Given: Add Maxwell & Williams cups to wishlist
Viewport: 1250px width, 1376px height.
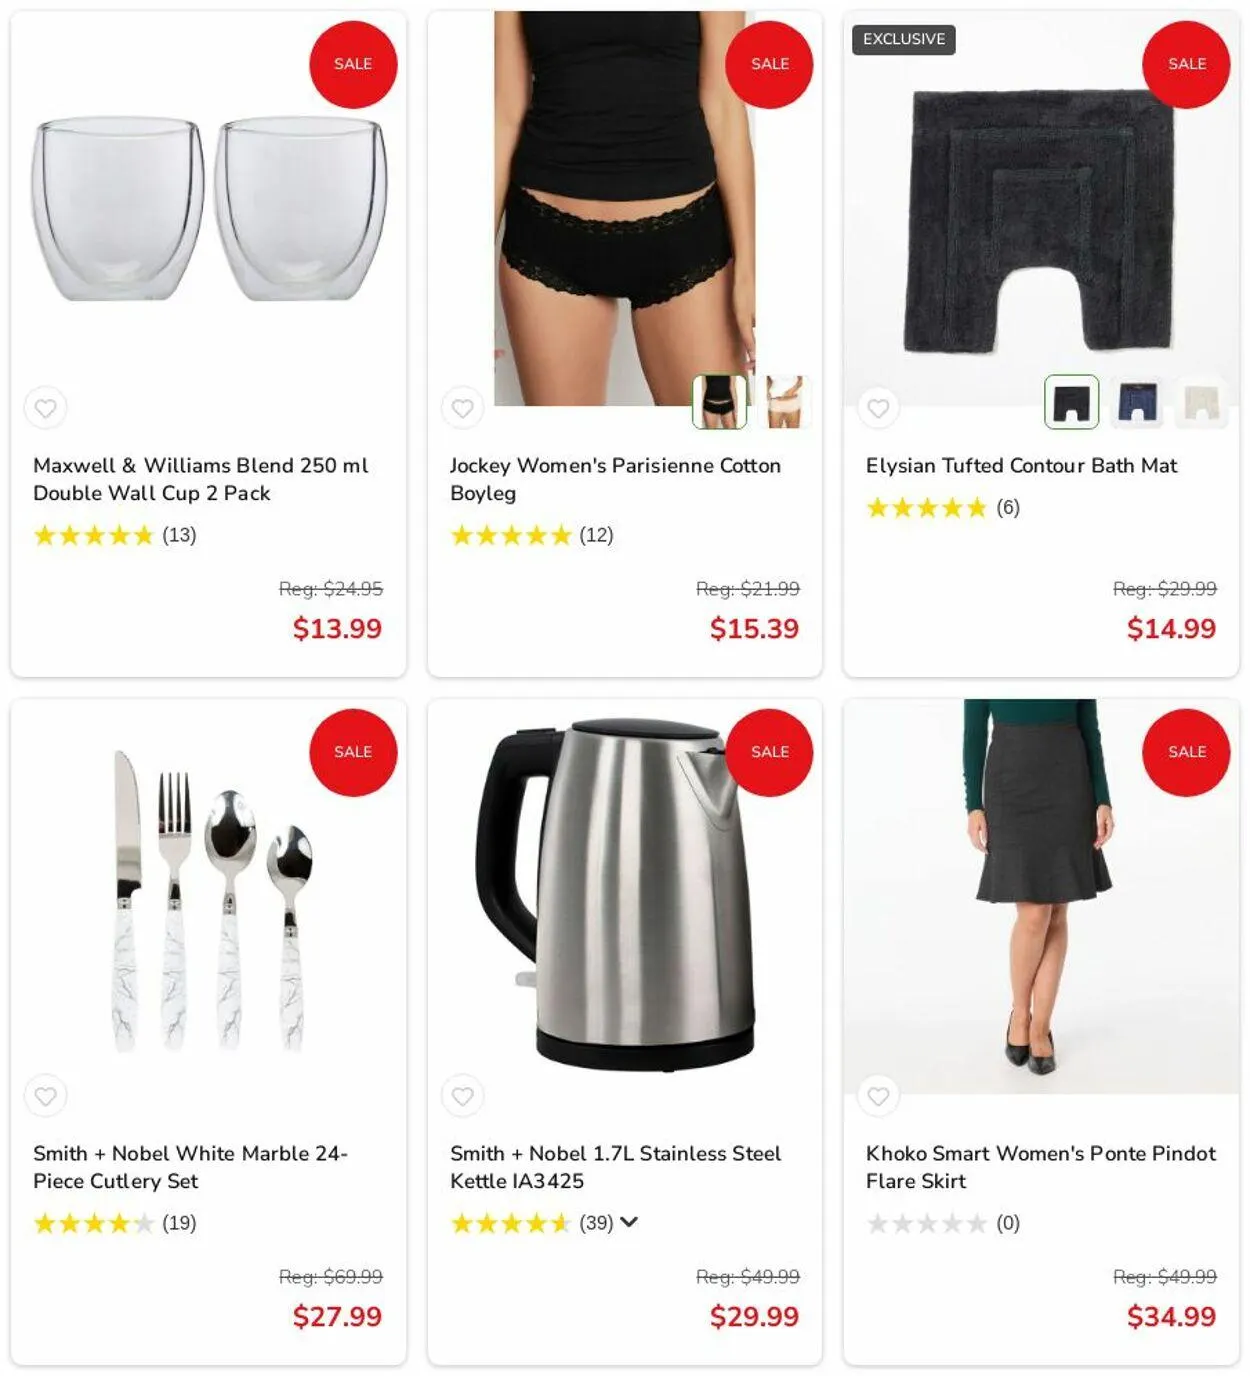Looking at the screenshot, I should [x=46, y=408].
